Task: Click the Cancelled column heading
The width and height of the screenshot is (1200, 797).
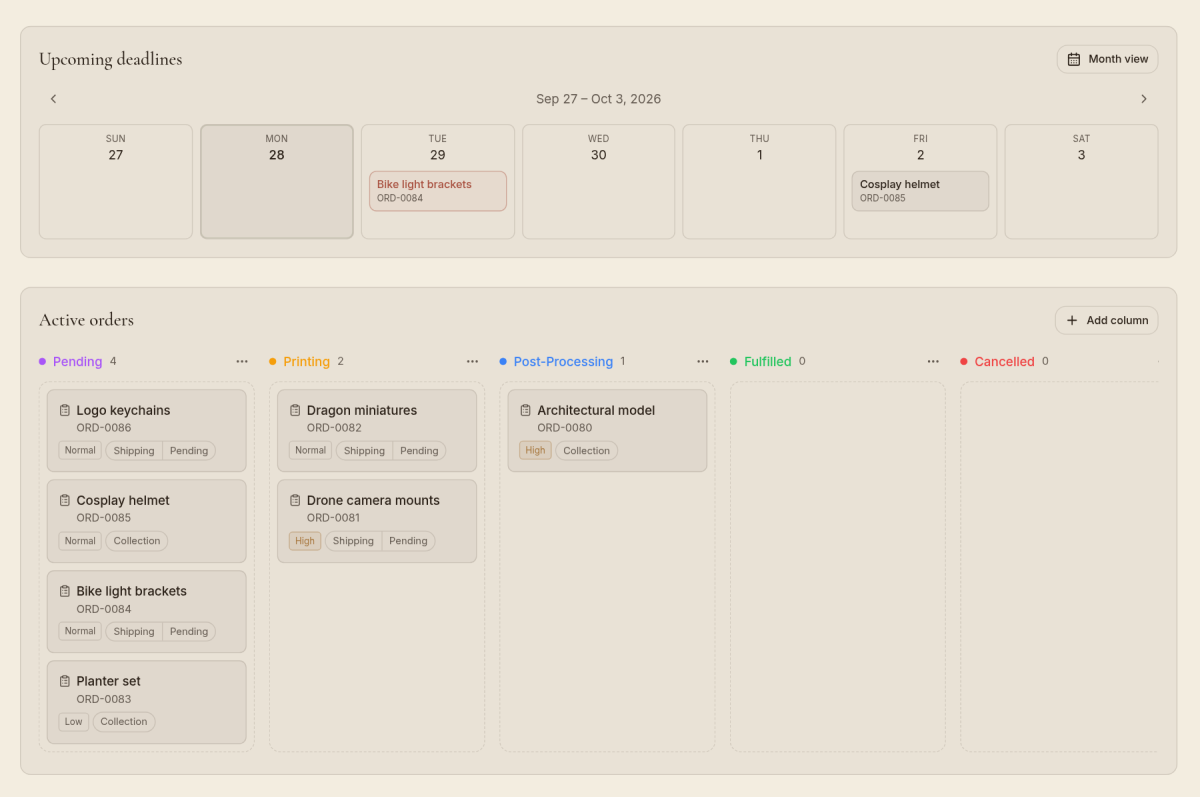Action: [1004, 362]
